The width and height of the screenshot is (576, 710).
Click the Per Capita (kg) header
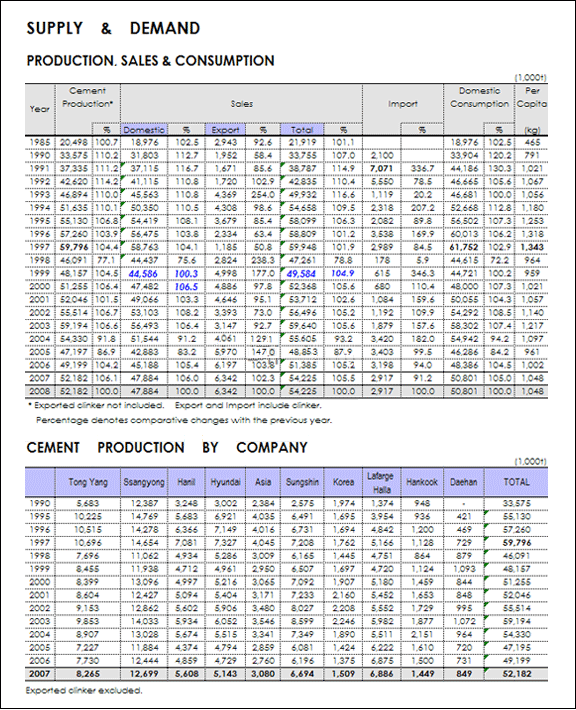[532, 110]
